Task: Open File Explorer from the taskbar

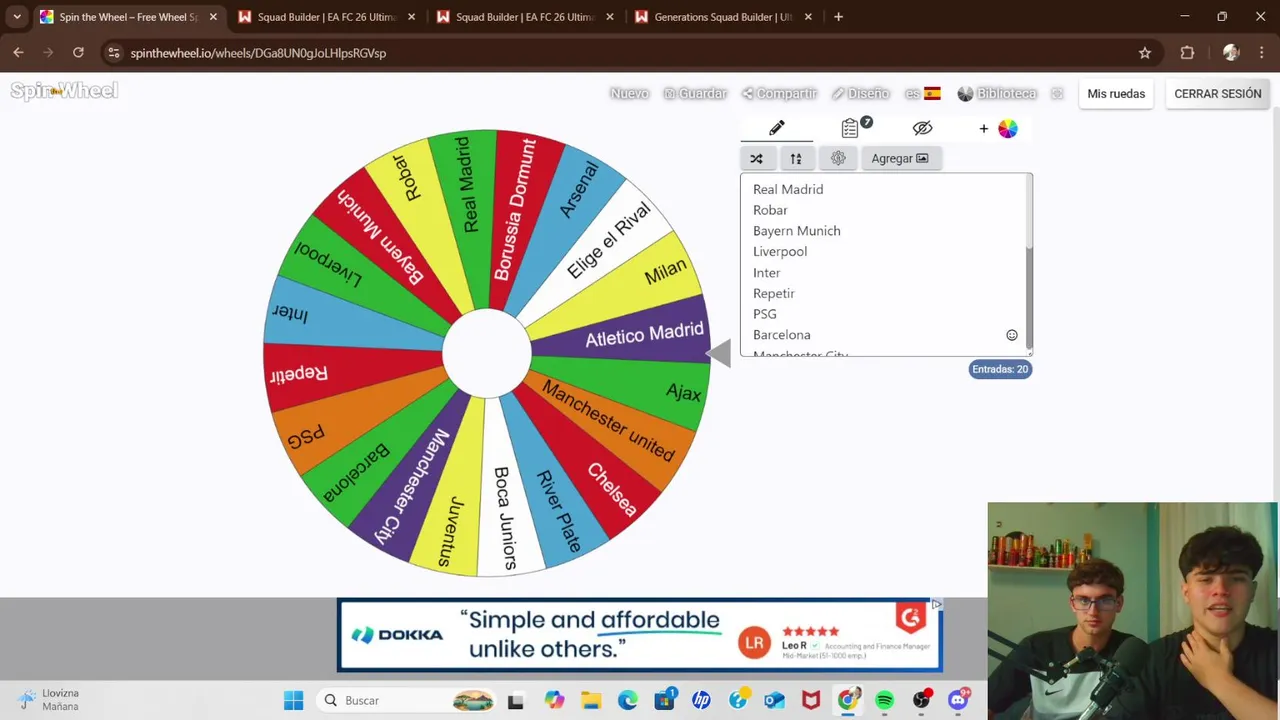Action: point(591,701)
